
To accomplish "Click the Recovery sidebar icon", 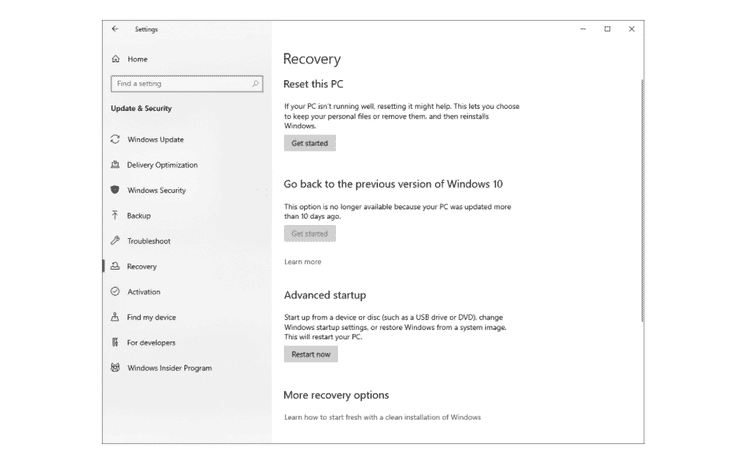I will point(115,266).
